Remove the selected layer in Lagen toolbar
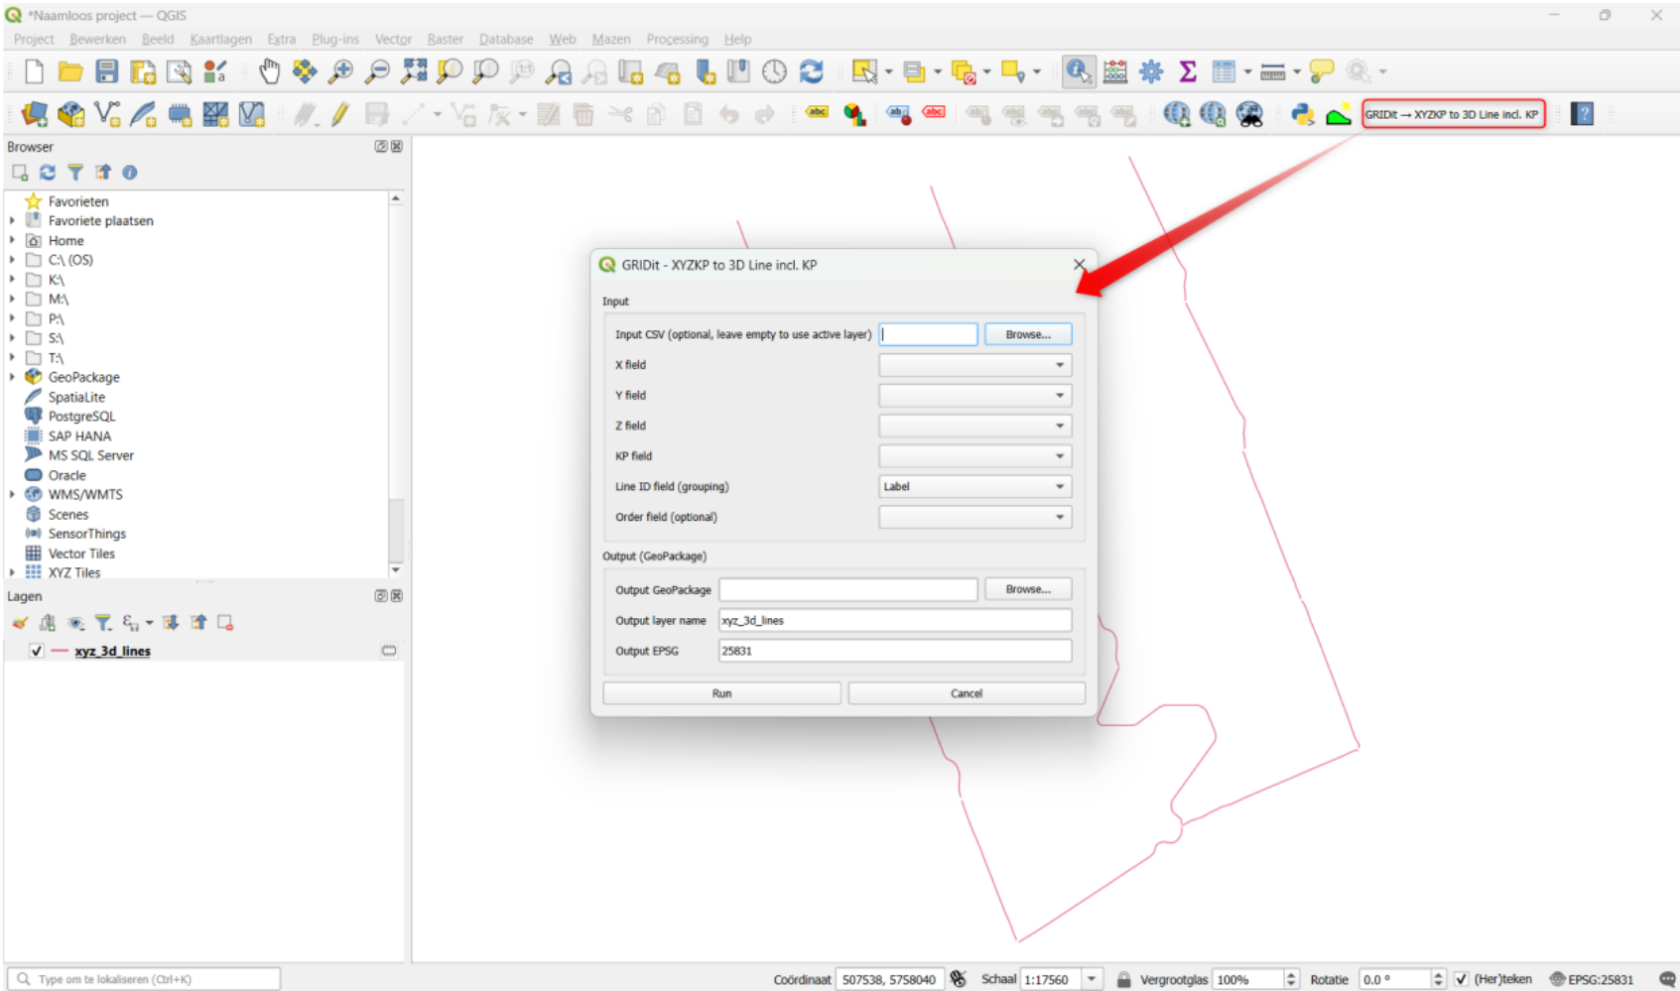Screen dimensions: 1680x991 (x=226, y=623)
